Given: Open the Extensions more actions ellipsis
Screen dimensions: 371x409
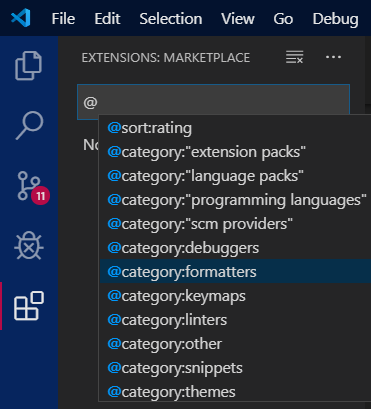Looking at the screenshot, I should [x=333, y=57].
